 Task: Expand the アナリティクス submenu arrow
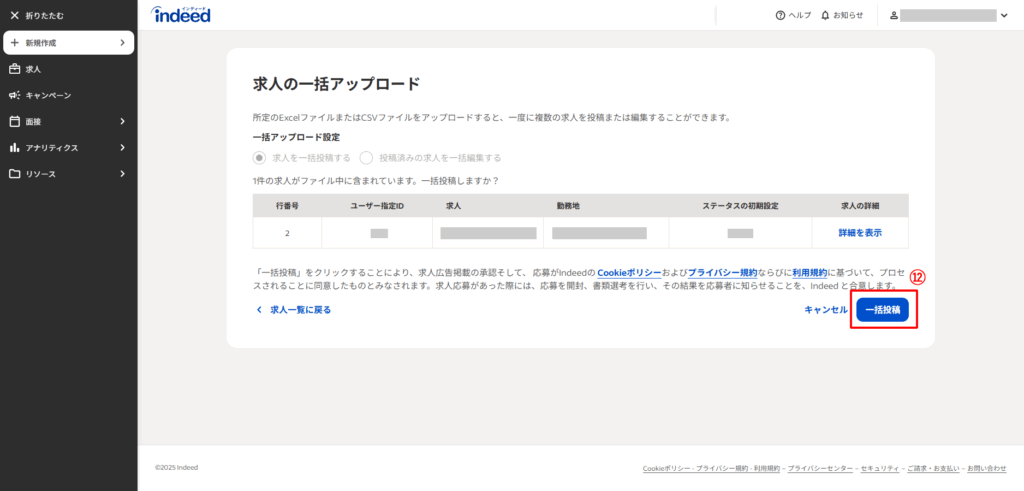122,147
